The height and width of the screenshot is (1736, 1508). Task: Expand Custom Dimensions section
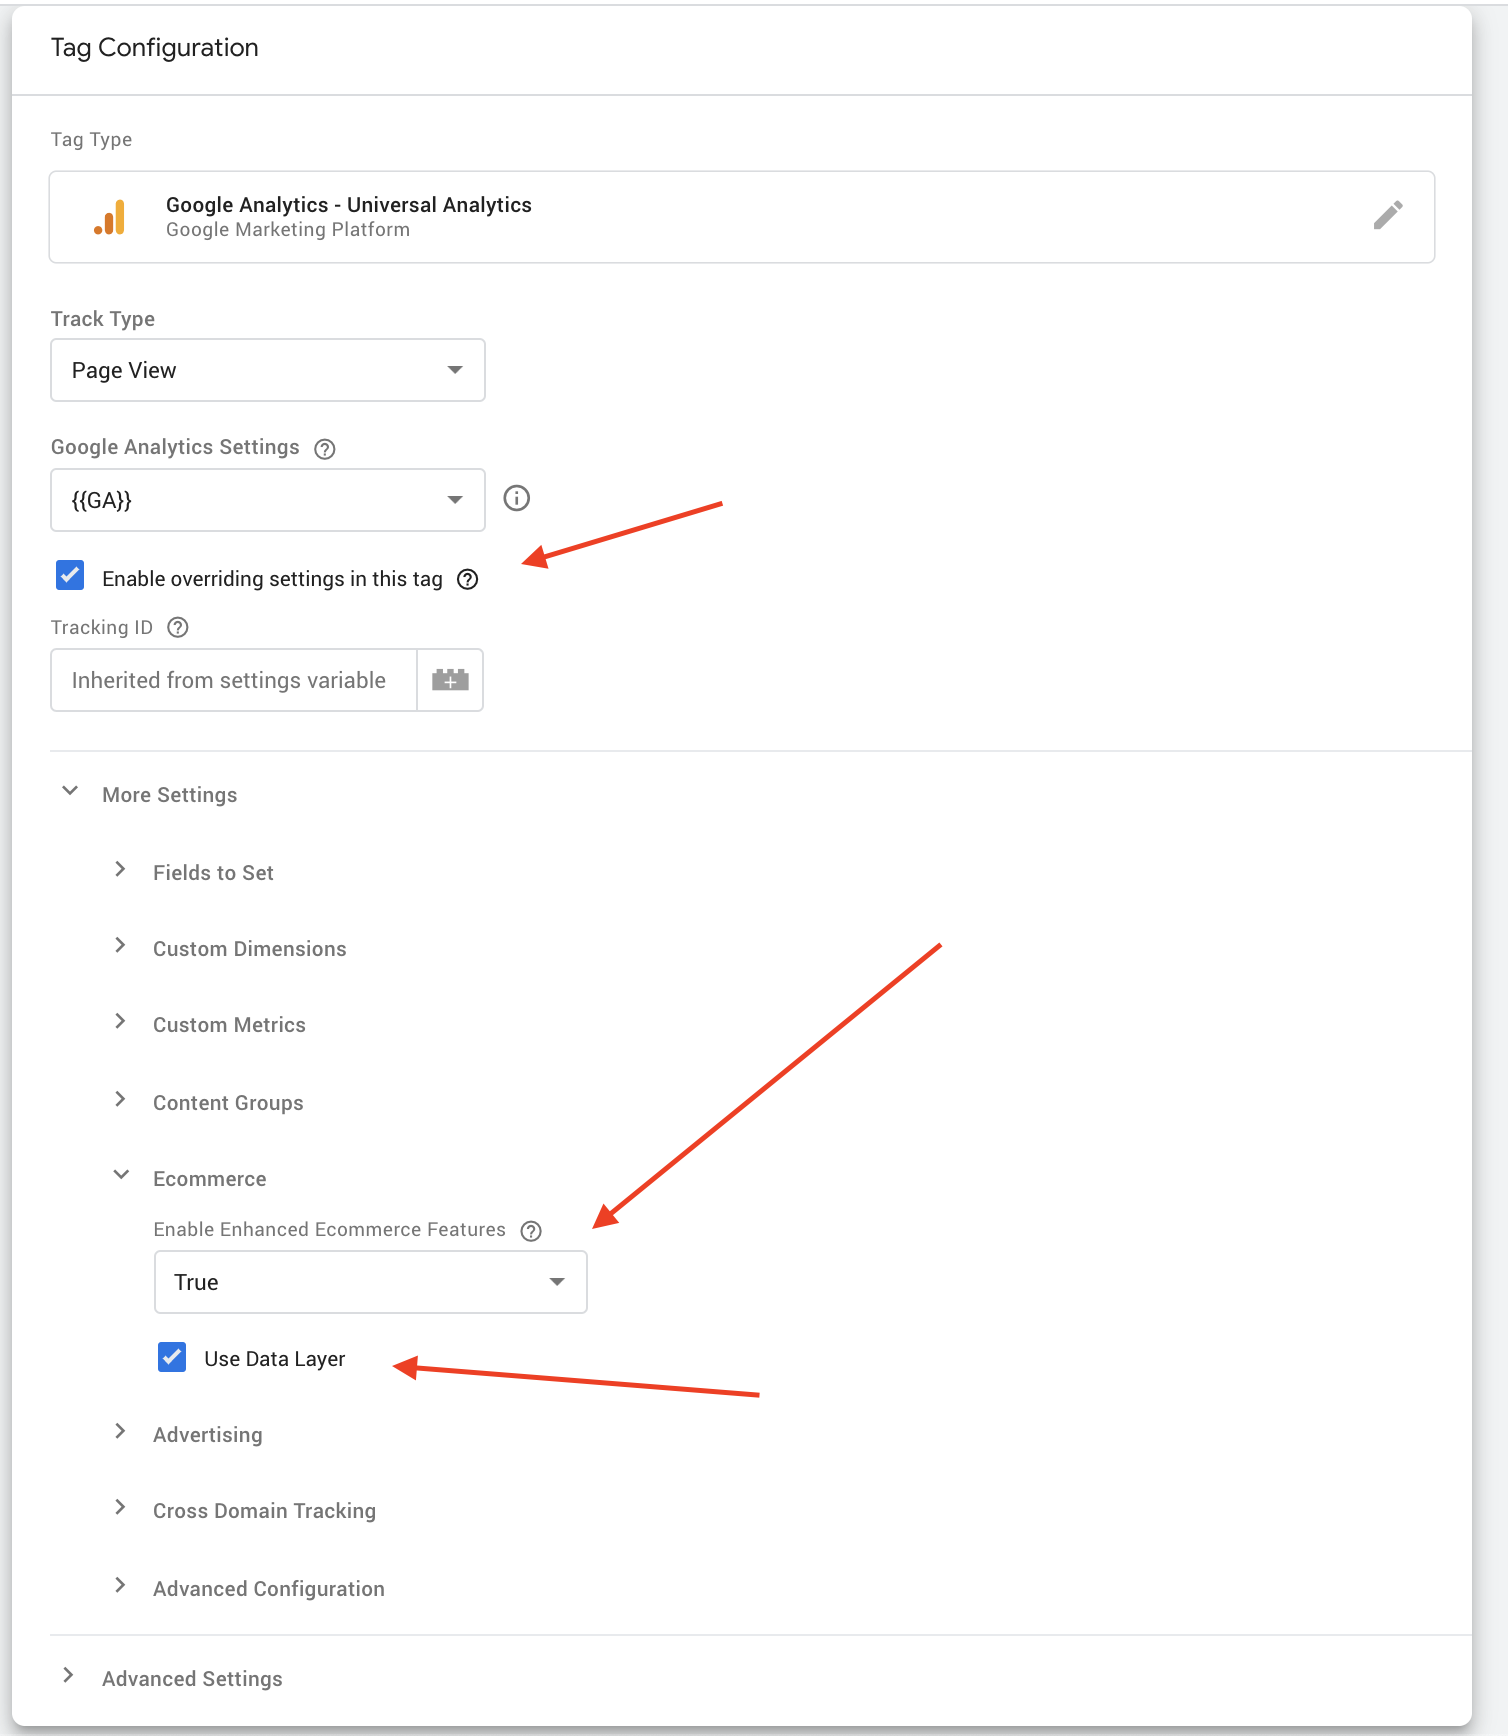point(230,949)
